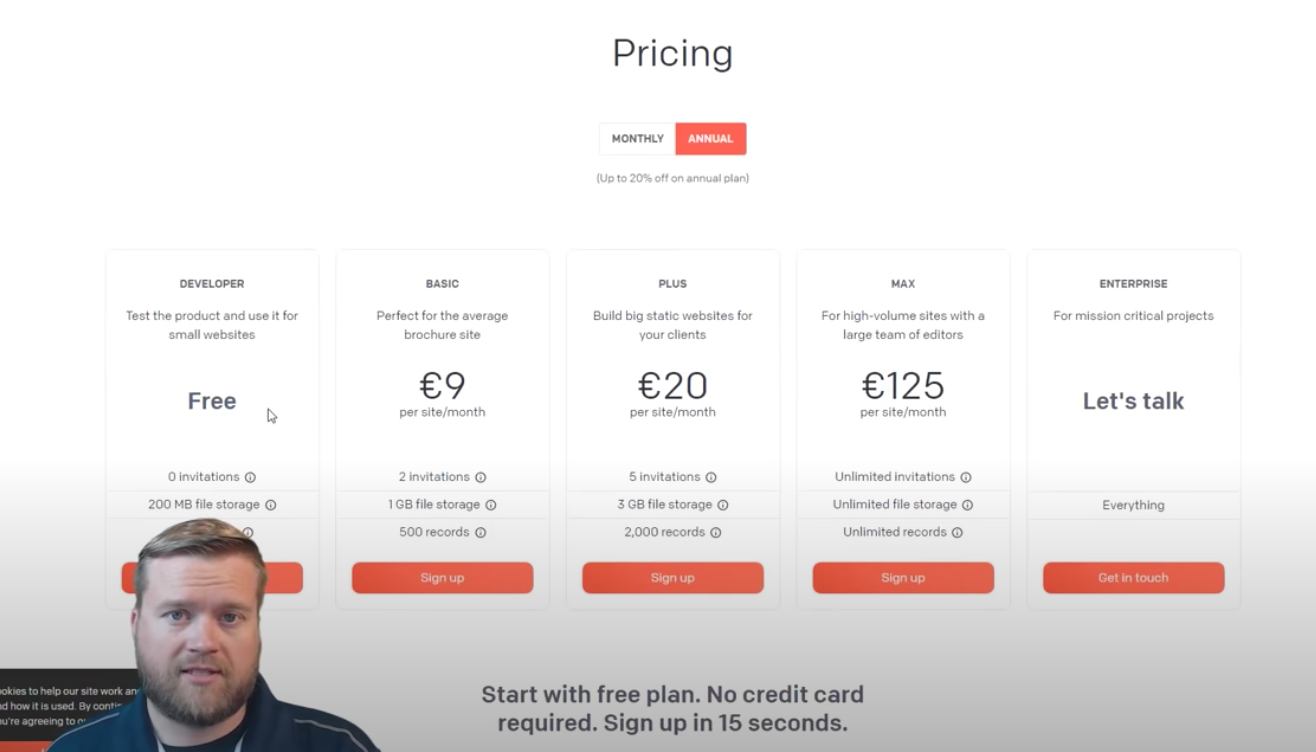Sign up for the Max plan
This screenshot has width=1316, height=752.
pos(903,578)
